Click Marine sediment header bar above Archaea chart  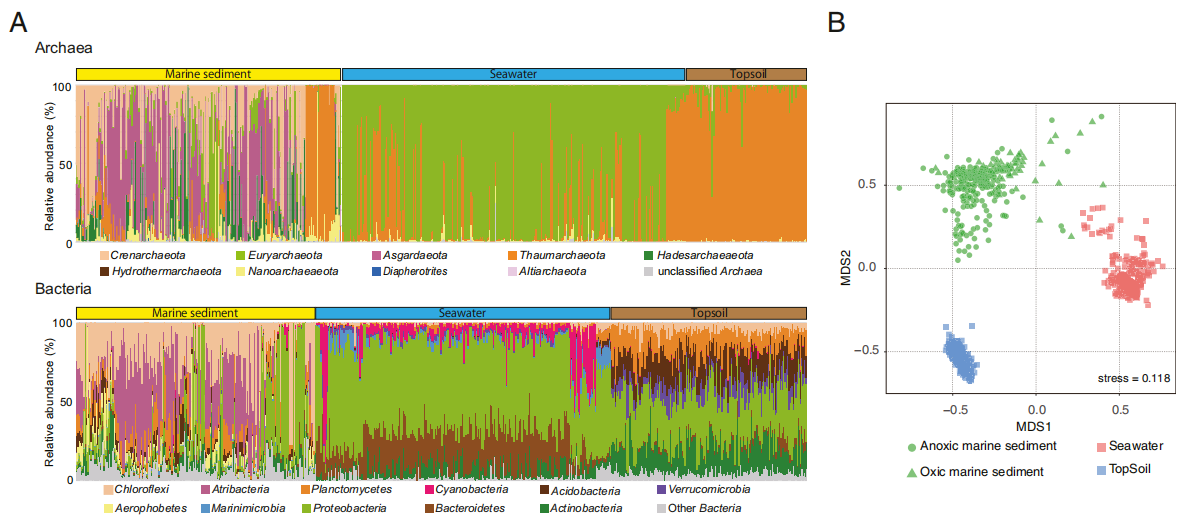click(208, 74)
